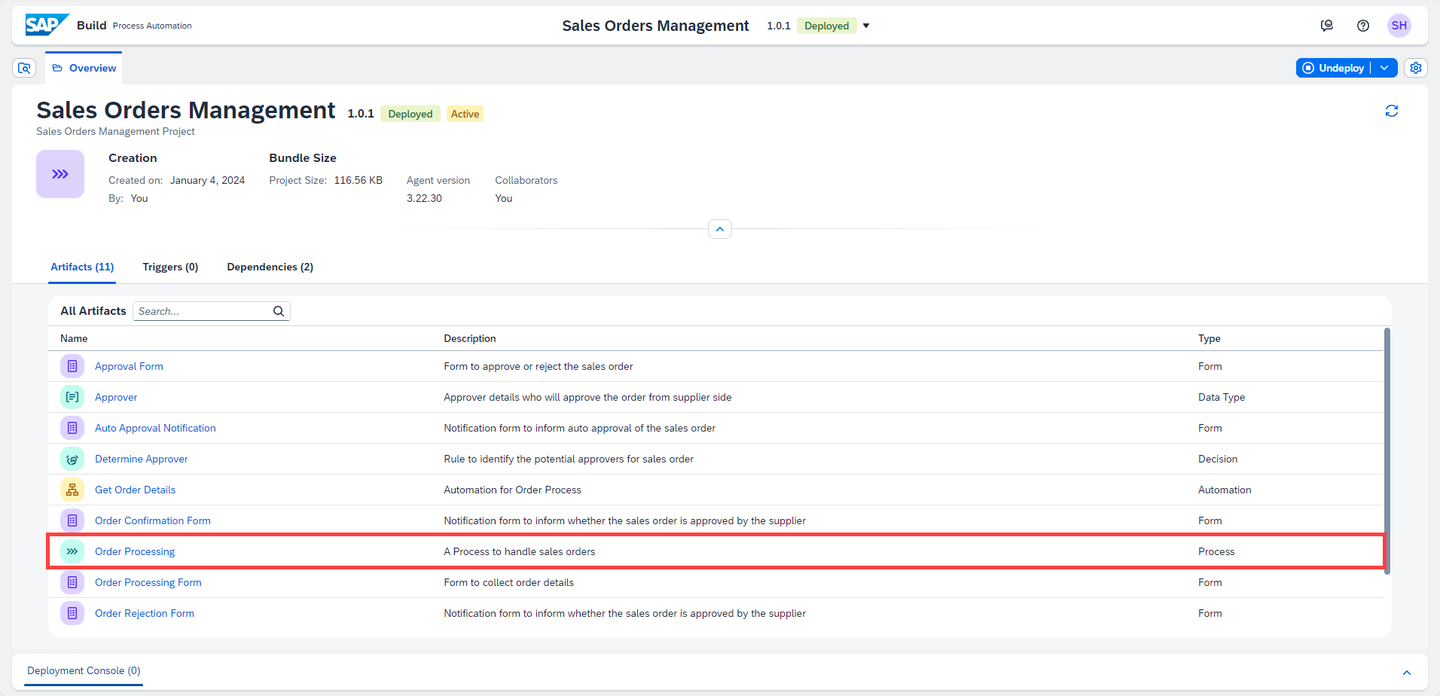Open the Get Order Details link
This screenshot has width=1440, height=696.
[x=135, y=491]
